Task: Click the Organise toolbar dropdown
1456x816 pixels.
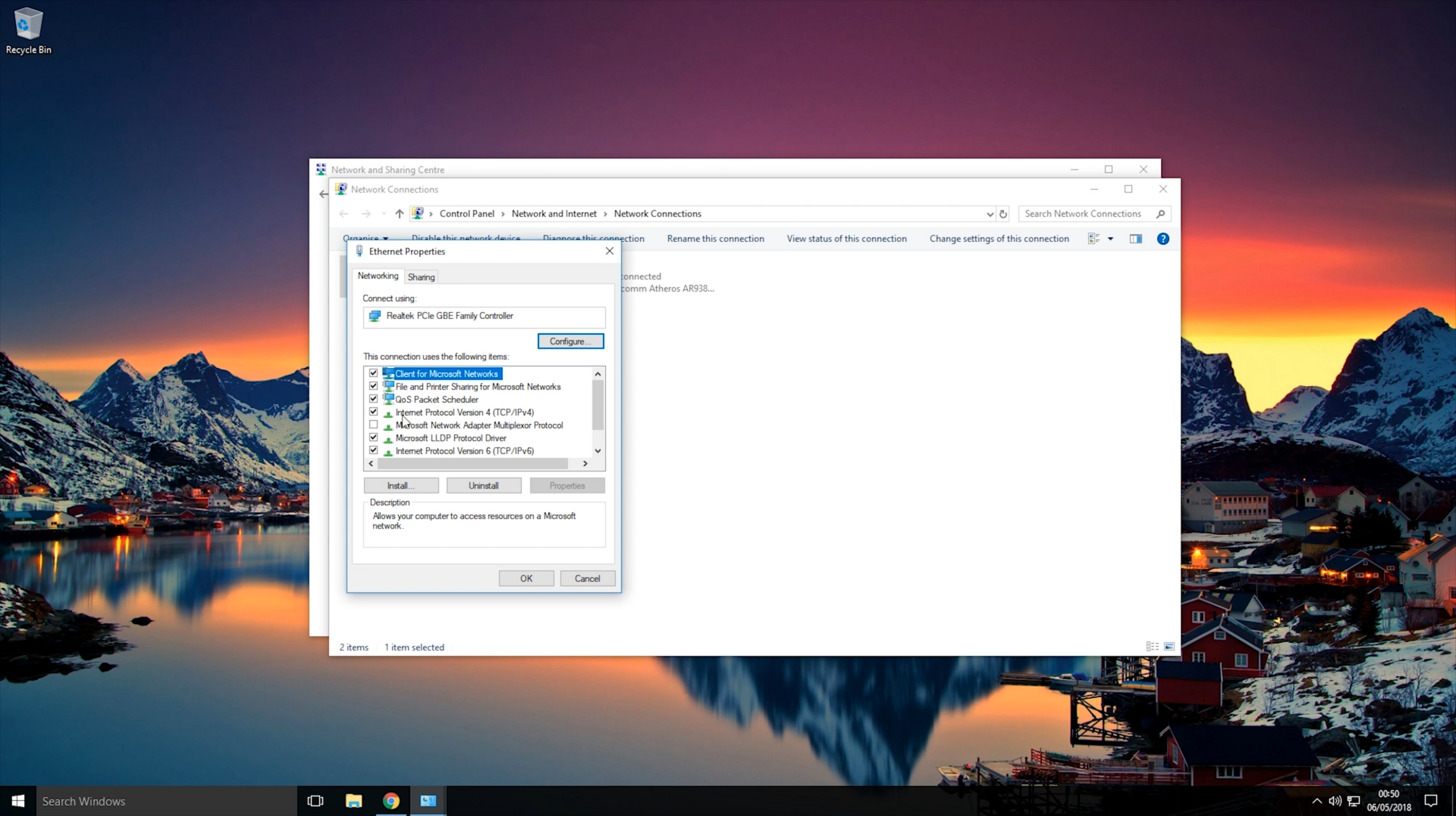Action: 365,239
